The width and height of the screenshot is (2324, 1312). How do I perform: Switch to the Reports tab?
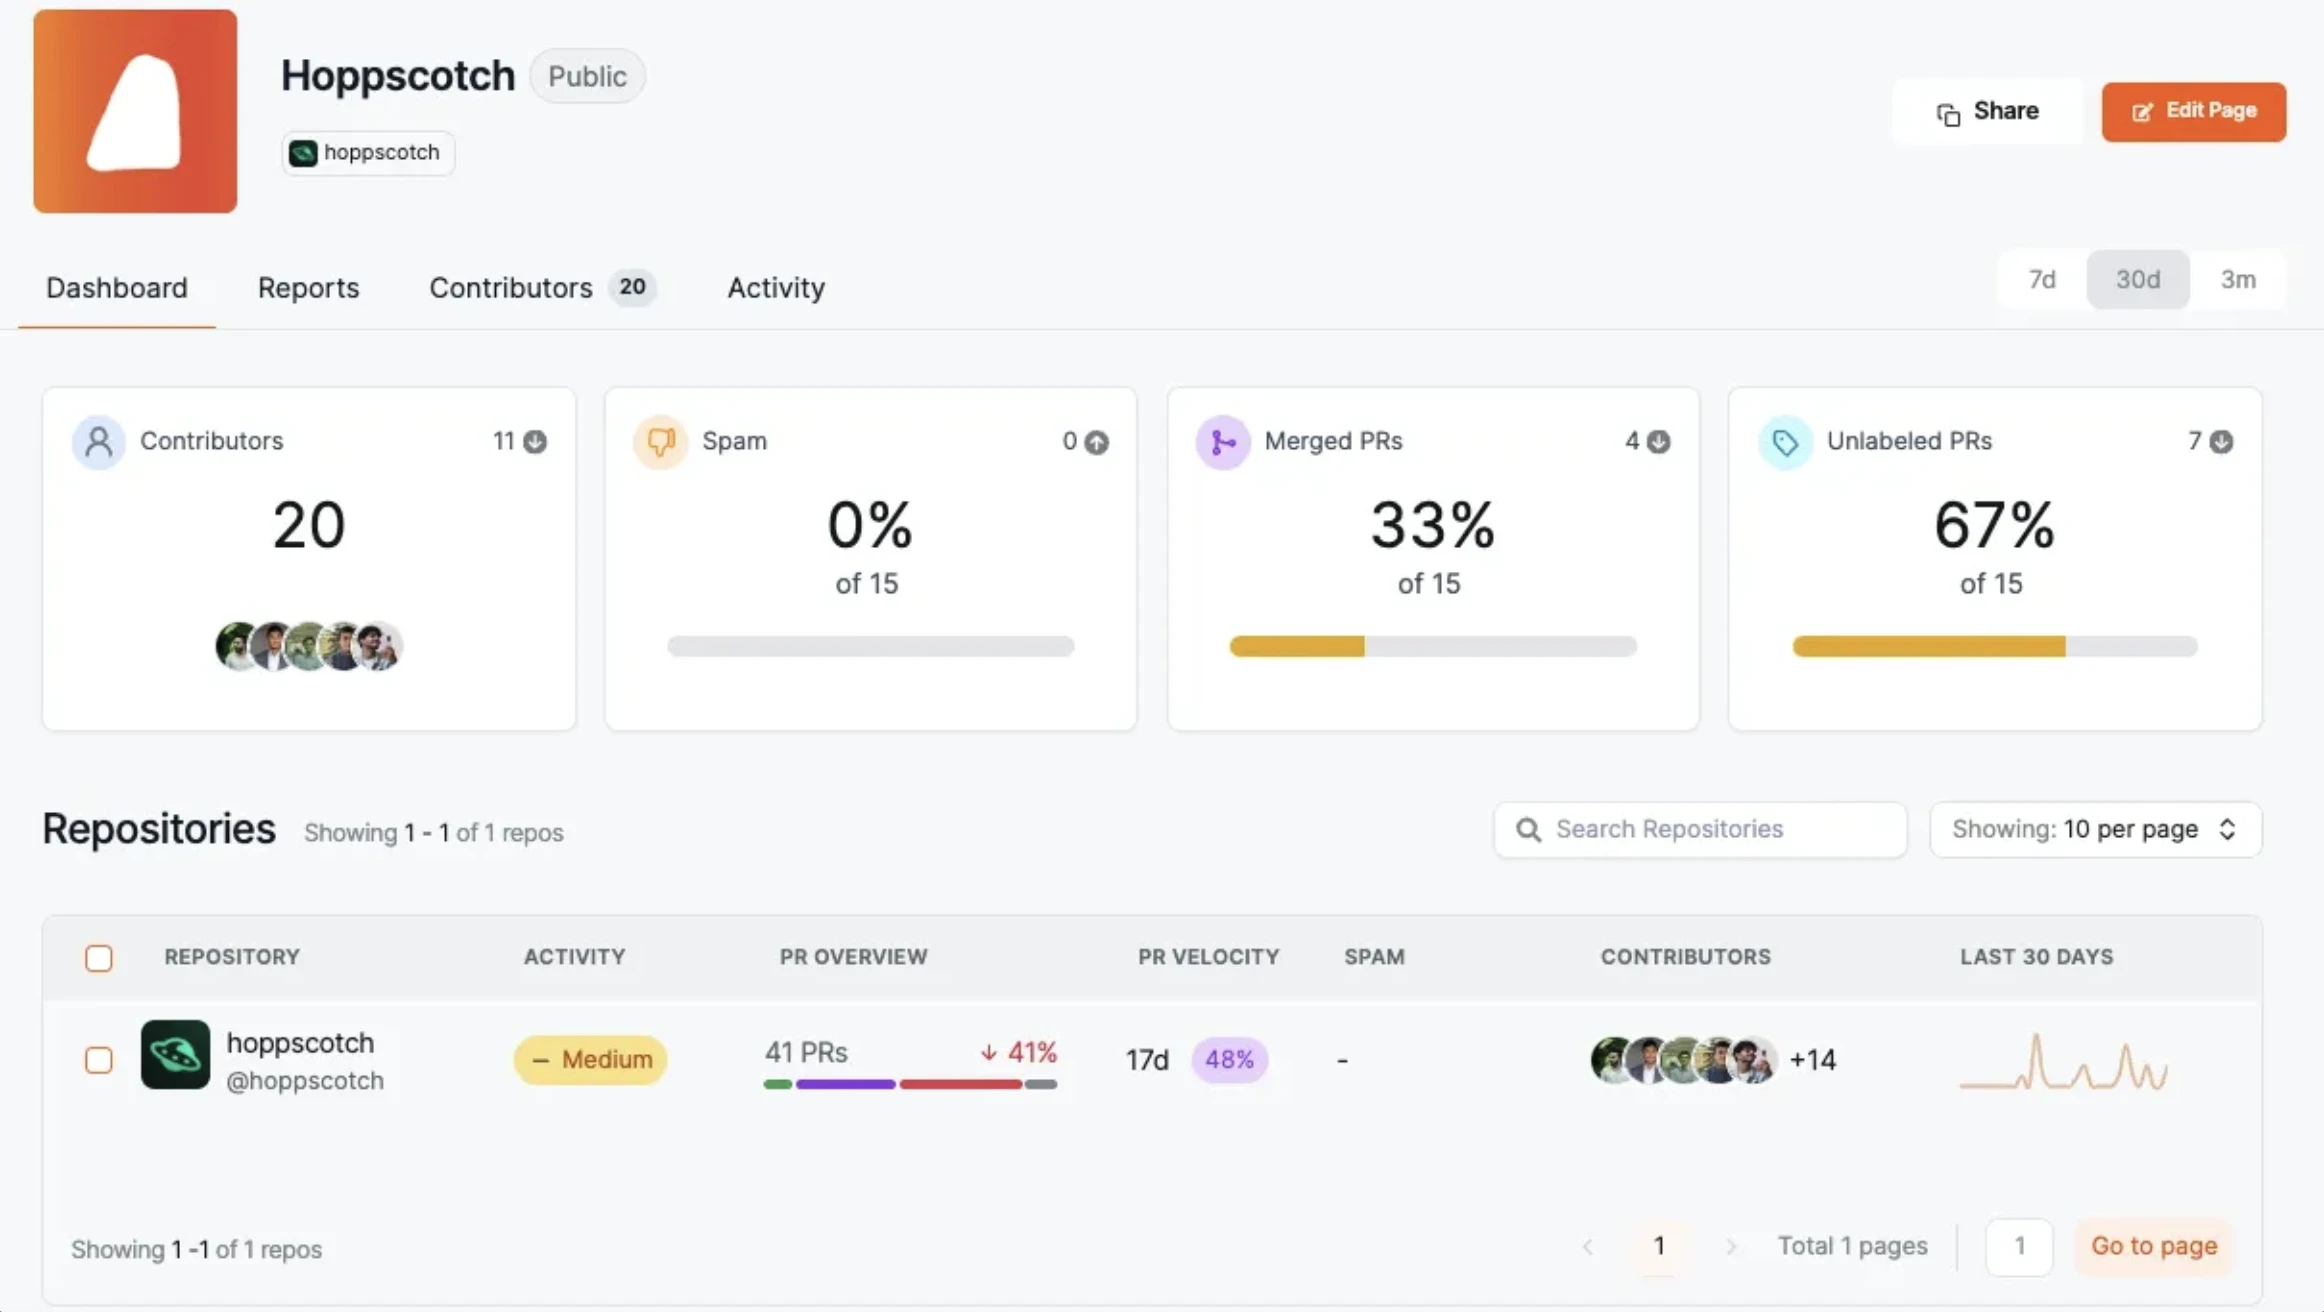(x=308, y=288)
